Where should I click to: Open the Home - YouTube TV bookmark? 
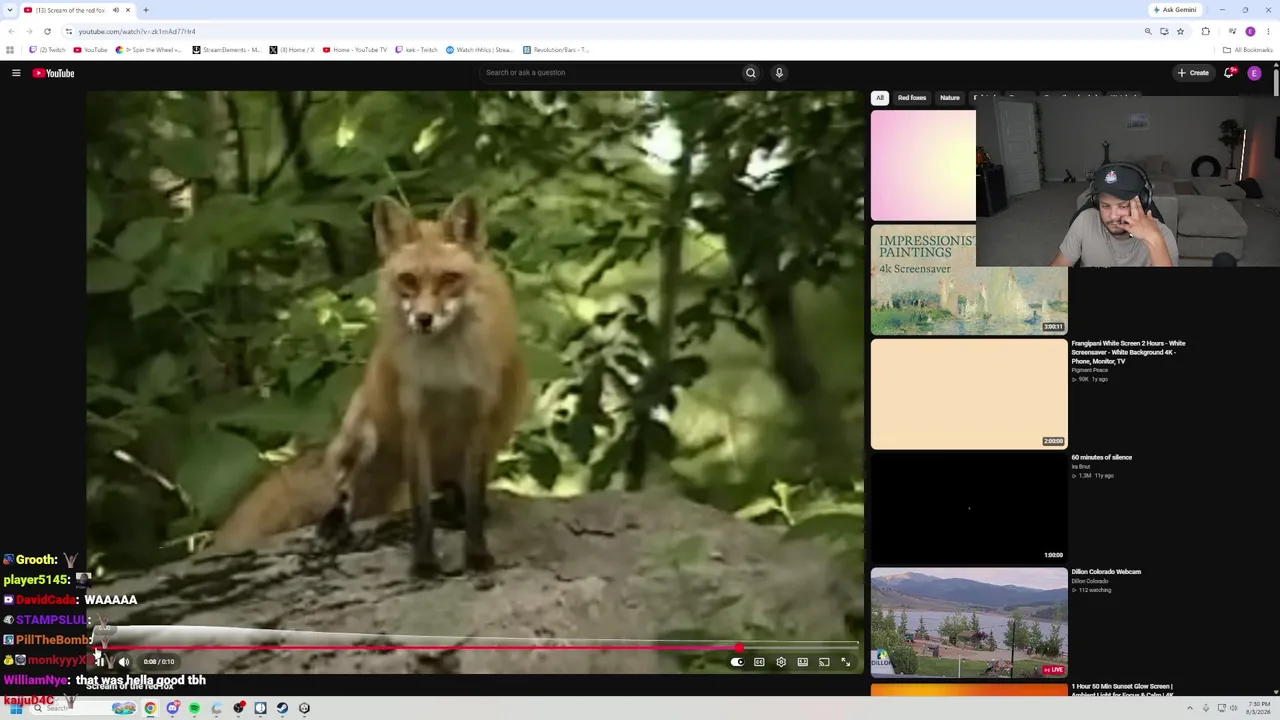tap(355, 50)
